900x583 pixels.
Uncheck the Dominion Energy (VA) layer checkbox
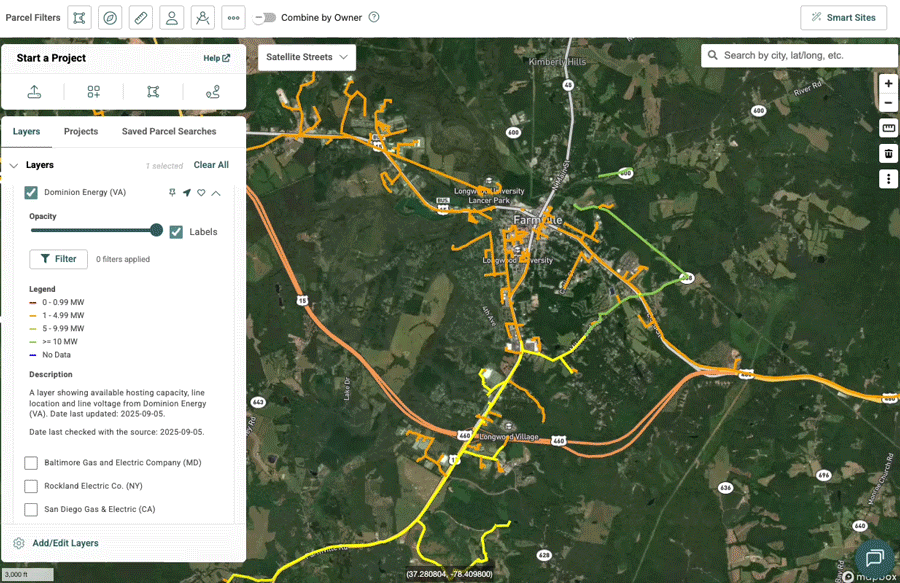(x=31, y=193)
